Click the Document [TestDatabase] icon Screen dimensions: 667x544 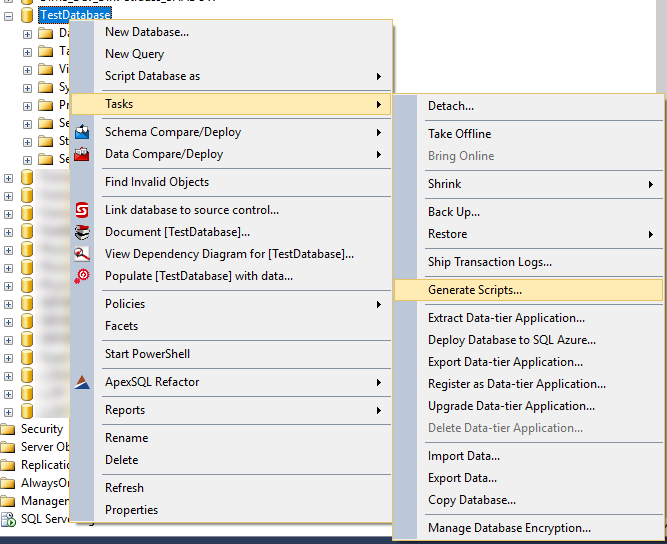click(x=82, y=232)
